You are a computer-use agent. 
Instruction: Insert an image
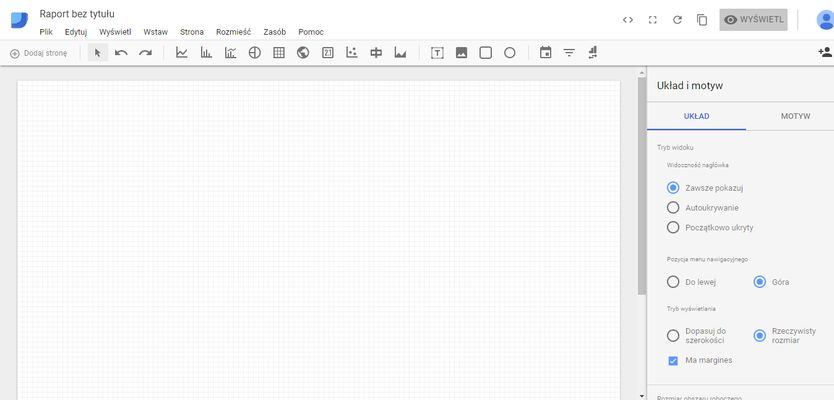point(461,53)
